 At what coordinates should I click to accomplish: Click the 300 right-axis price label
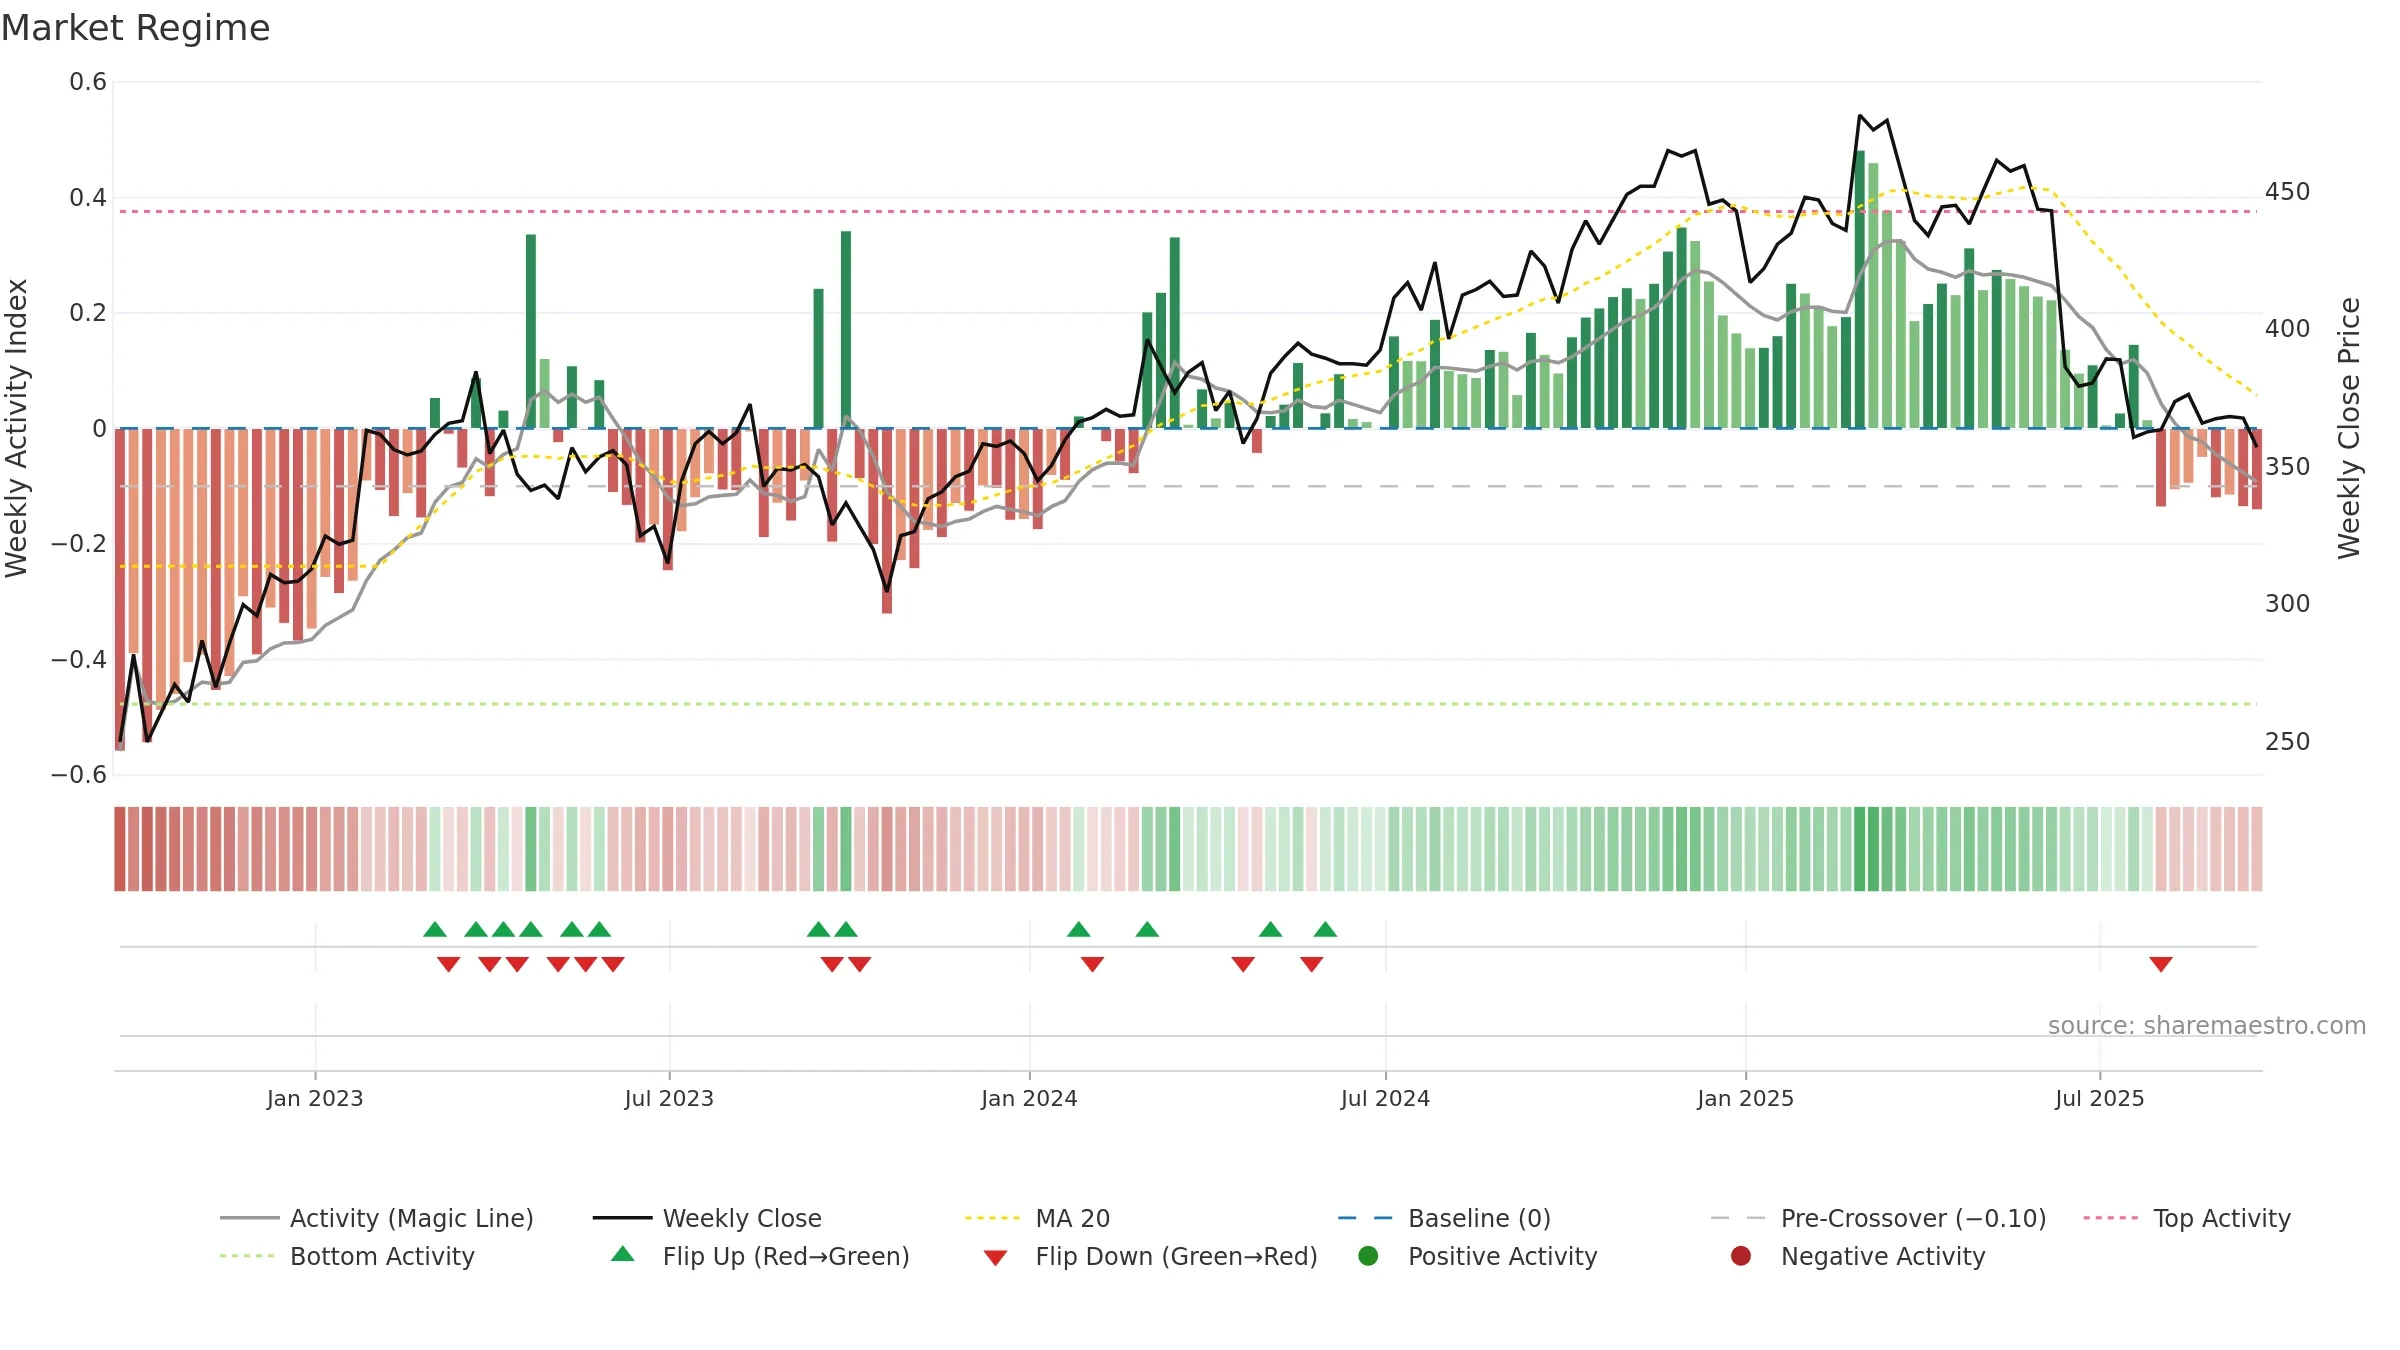click(x=2287, y=603)
